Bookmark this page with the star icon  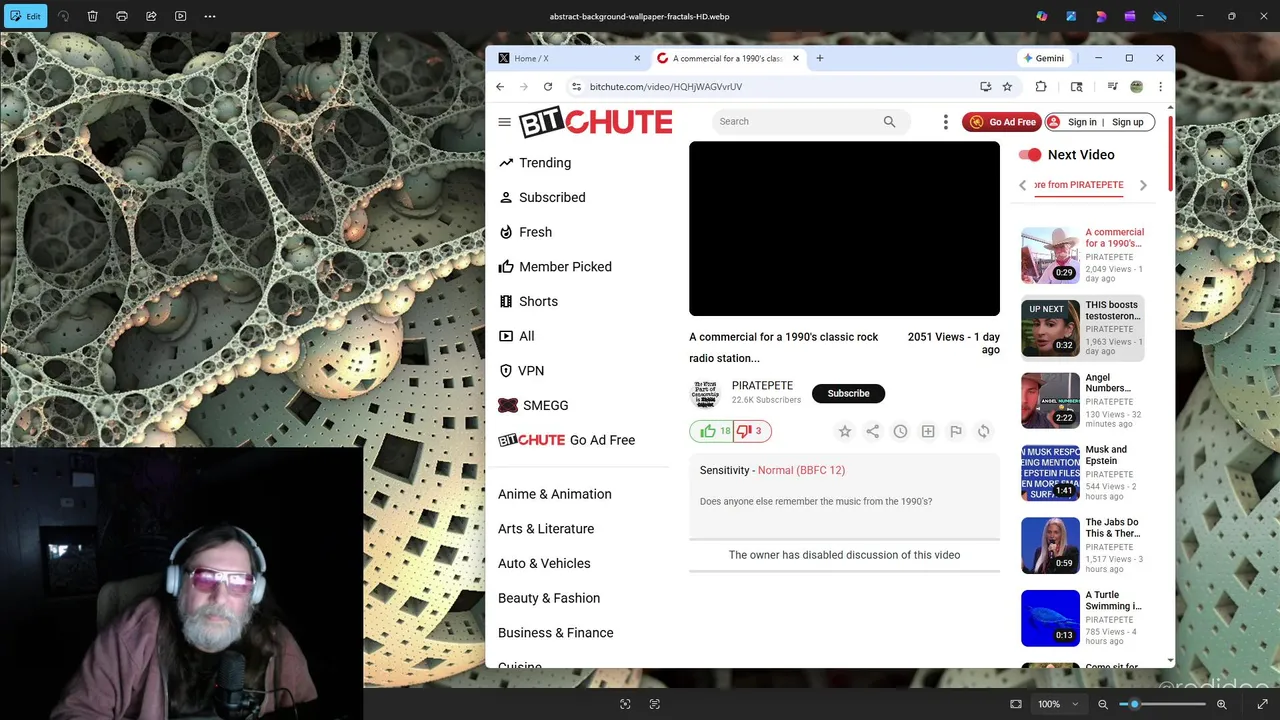[x=1007, y=87]
